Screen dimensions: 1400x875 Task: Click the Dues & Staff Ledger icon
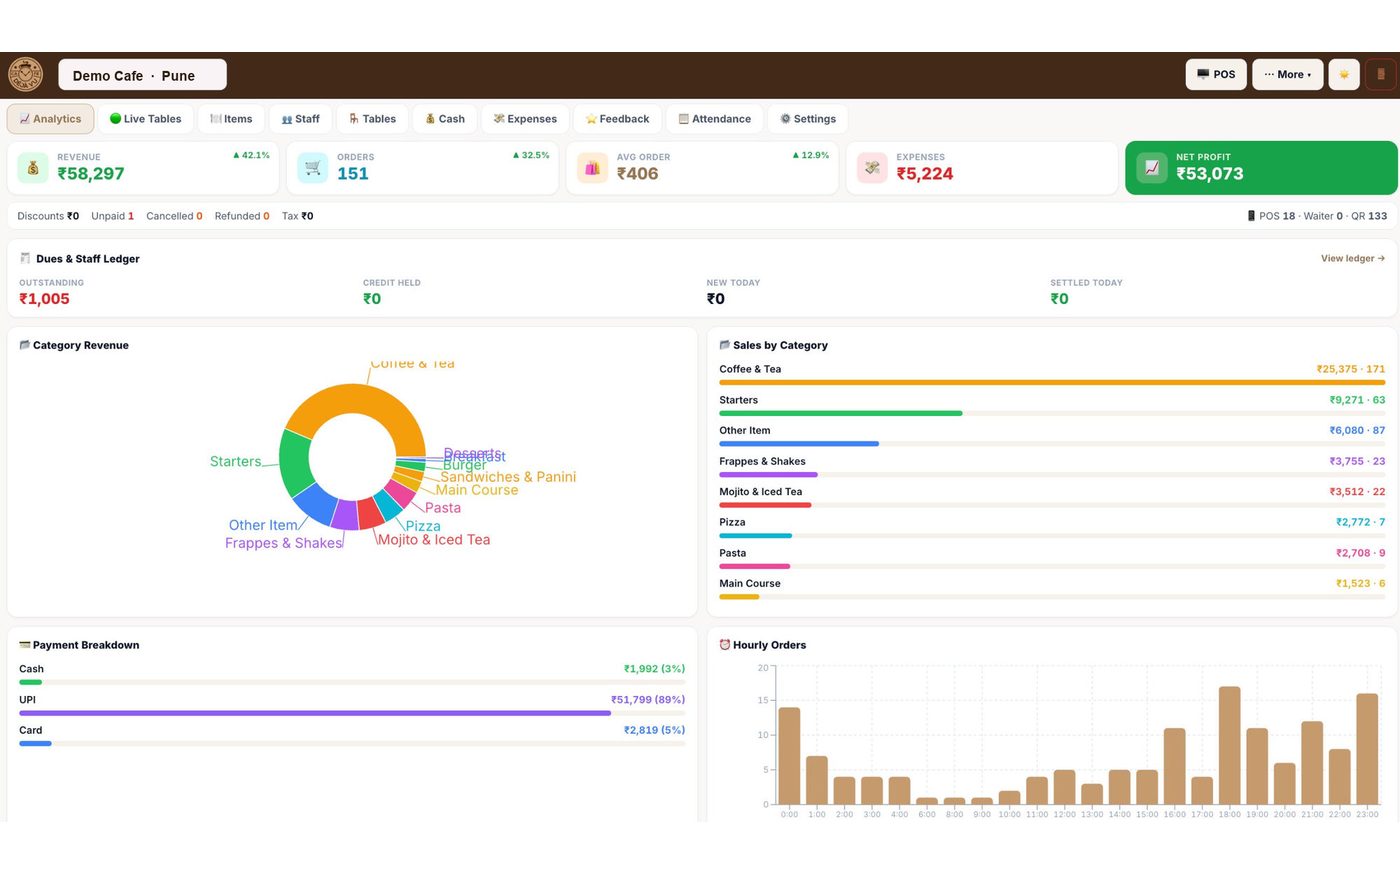coord(25,258)
